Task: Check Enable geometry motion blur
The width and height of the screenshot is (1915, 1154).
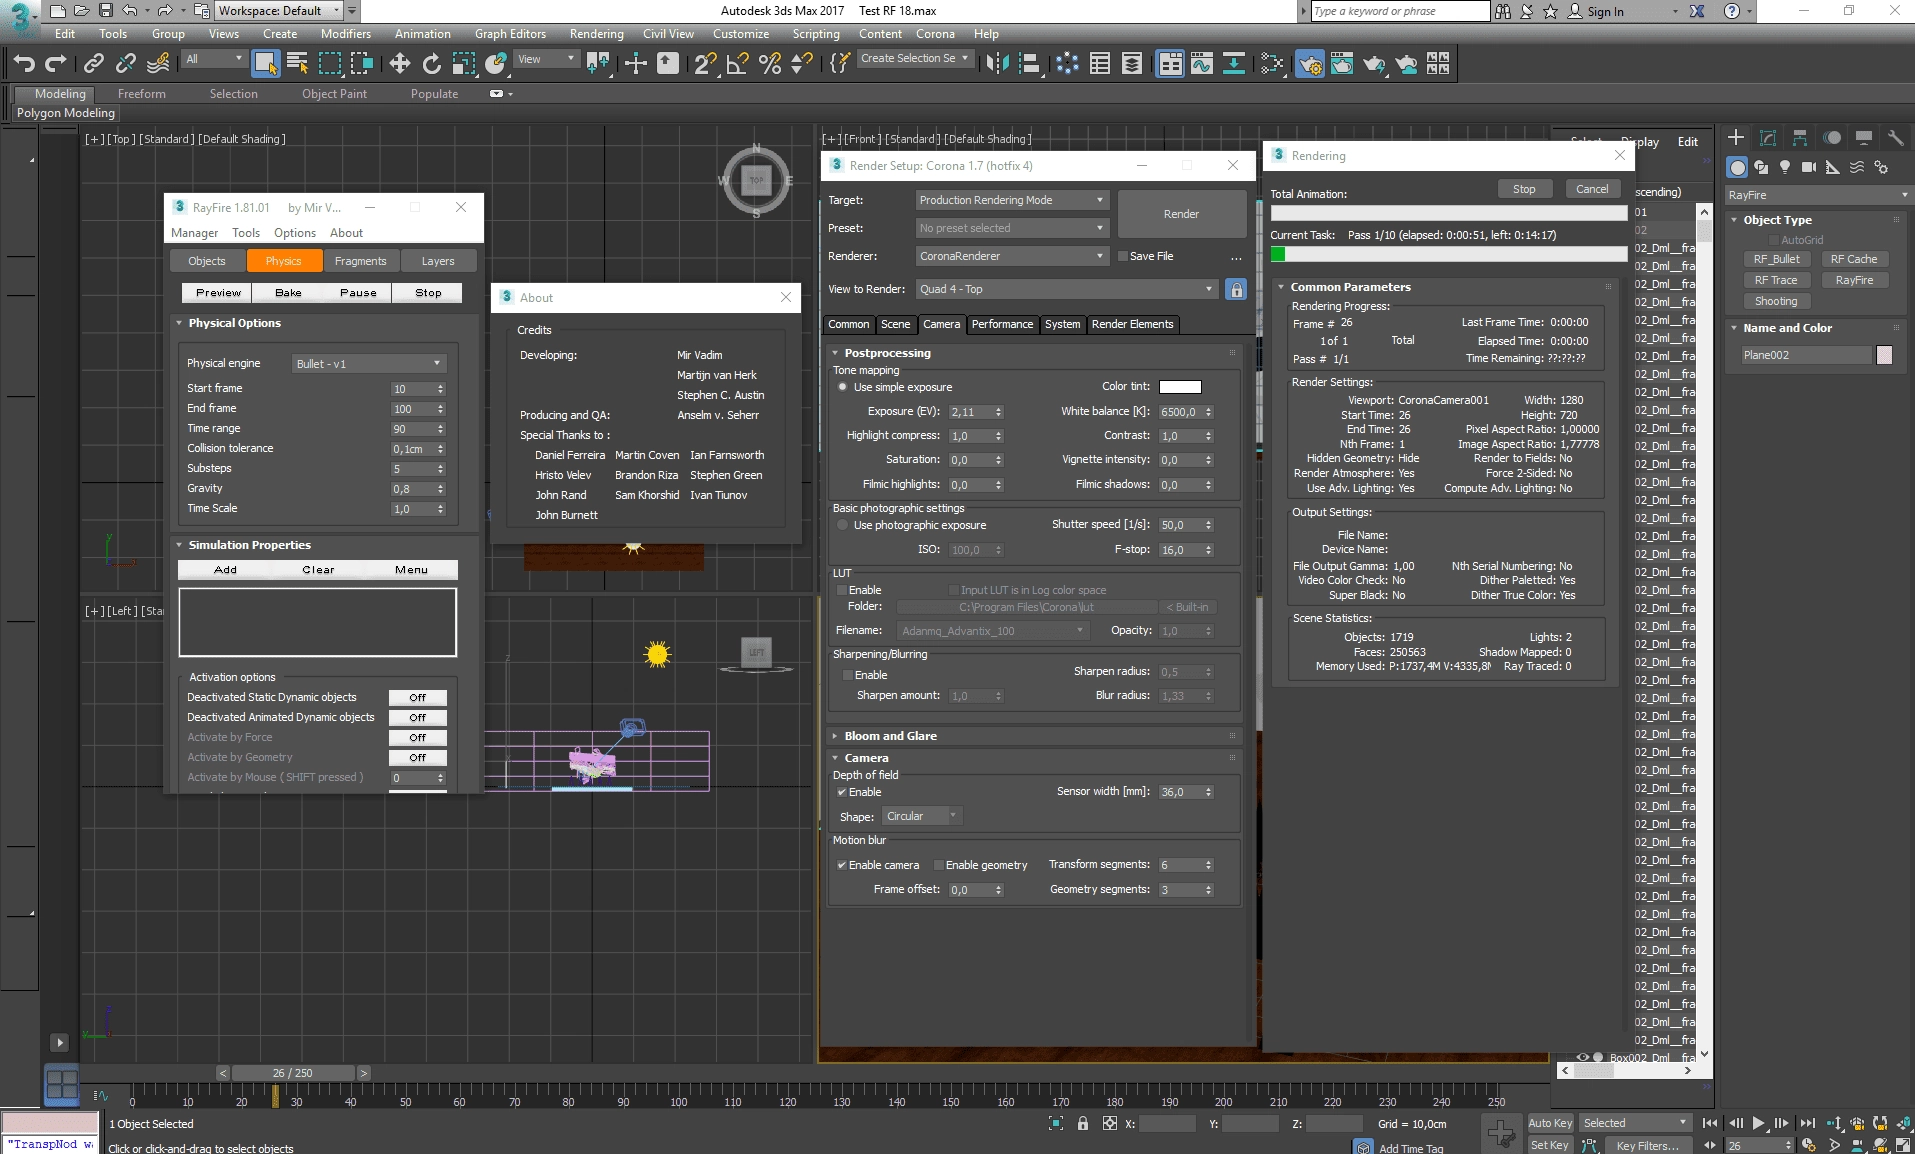Action: coord(939,865)
